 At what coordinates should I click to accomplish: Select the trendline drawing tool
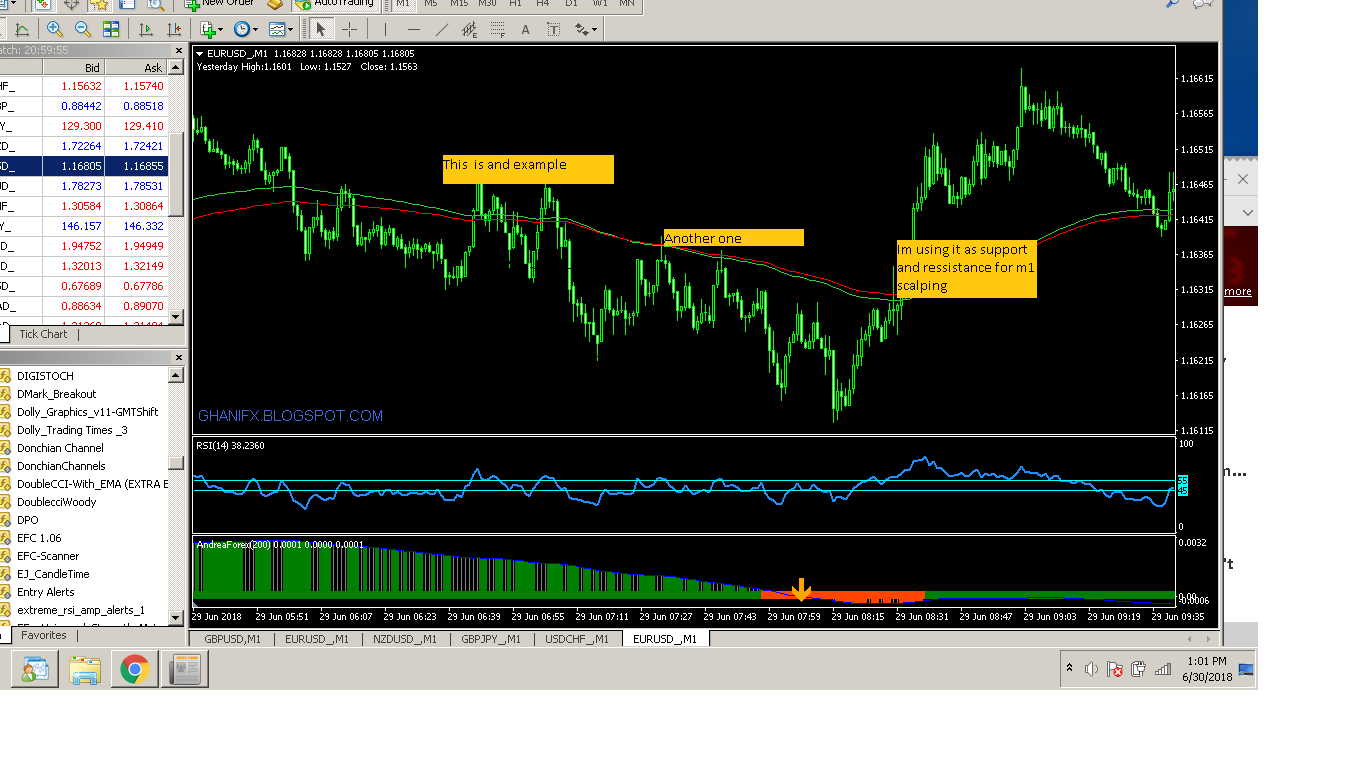coord(441,30)
